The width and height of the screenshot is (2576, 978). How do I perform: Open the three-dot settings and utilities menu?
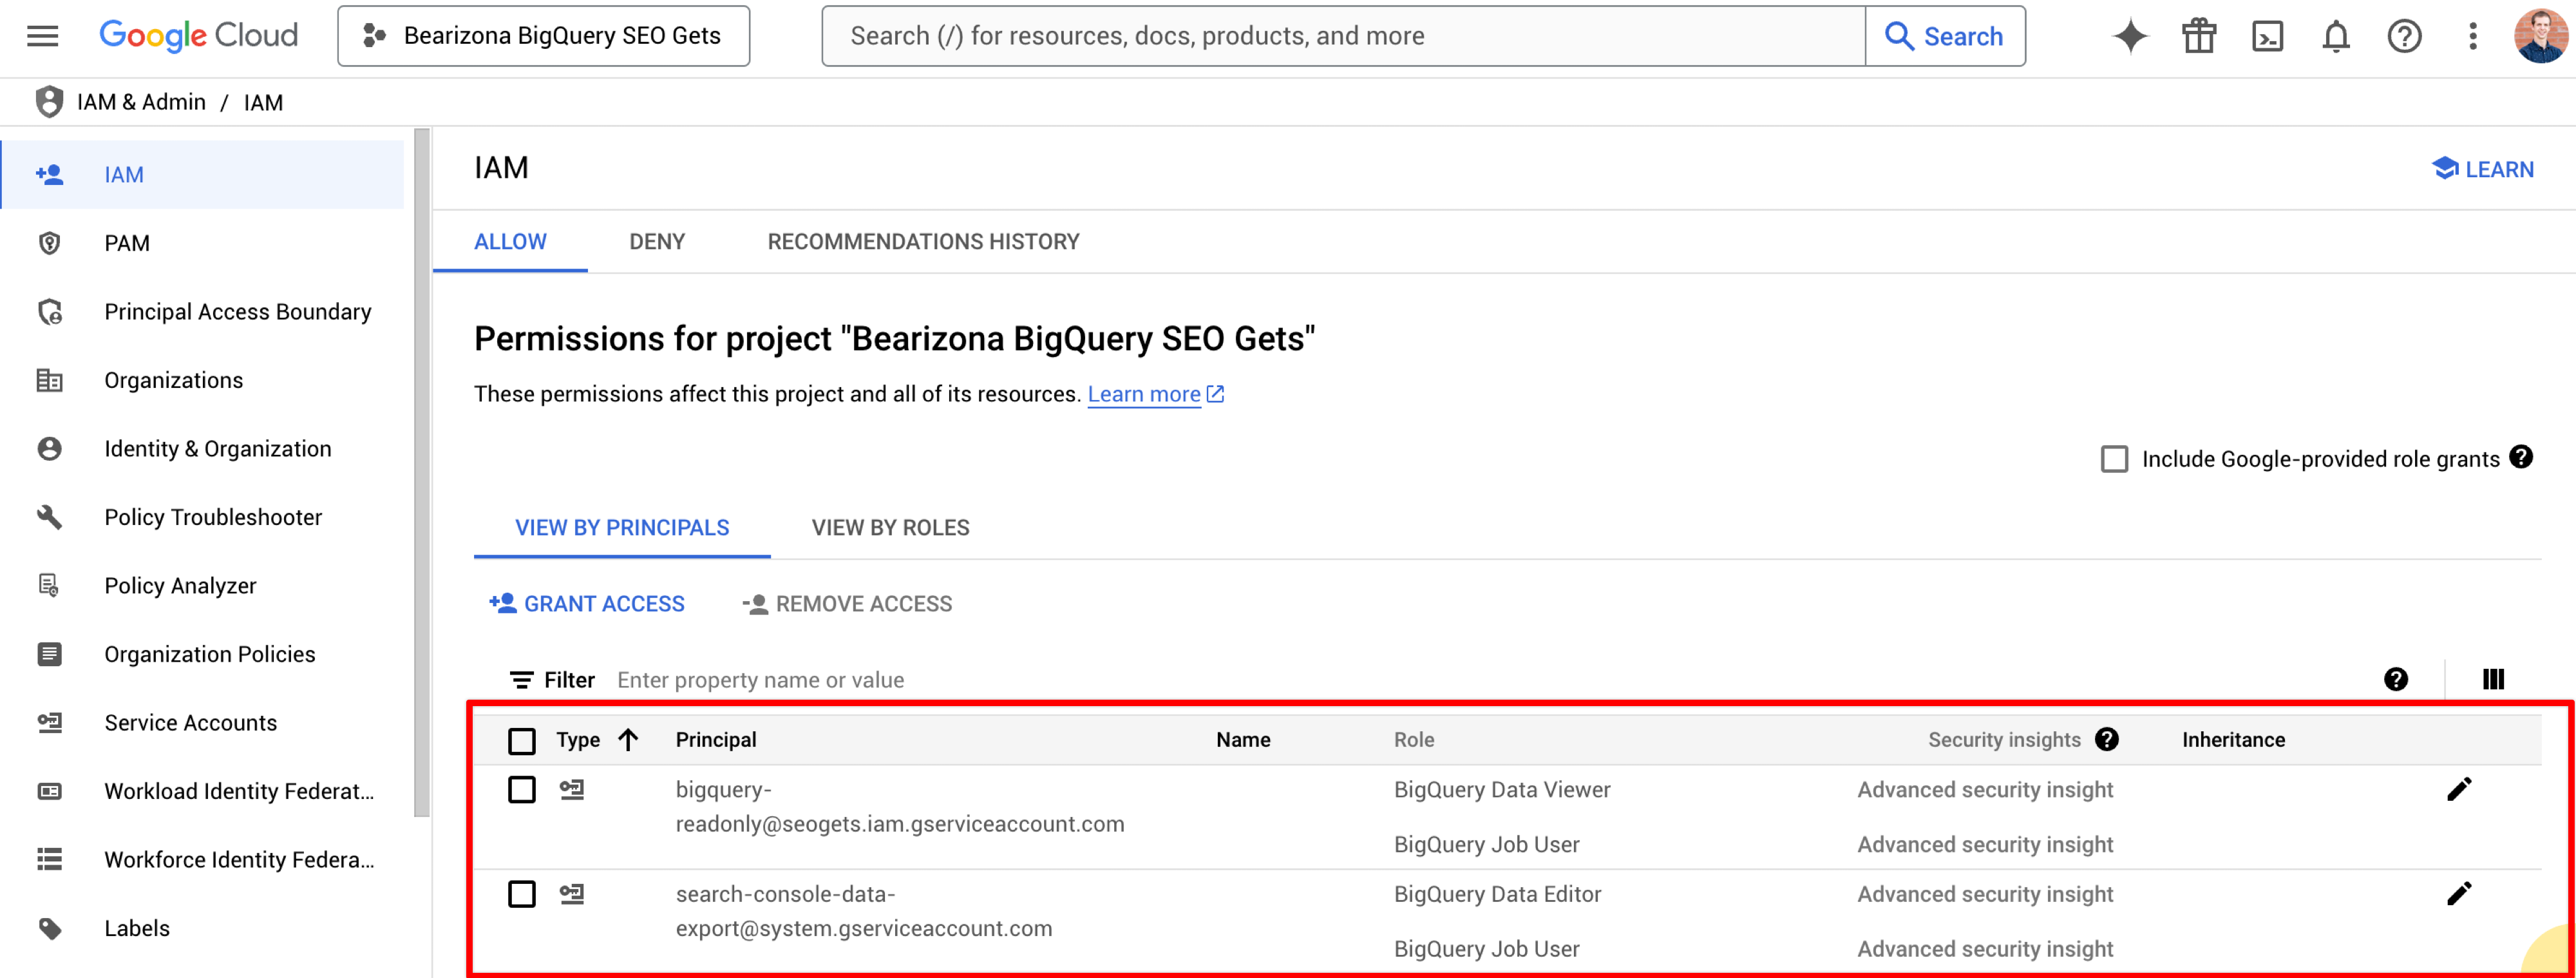(x=2472, y=36)
